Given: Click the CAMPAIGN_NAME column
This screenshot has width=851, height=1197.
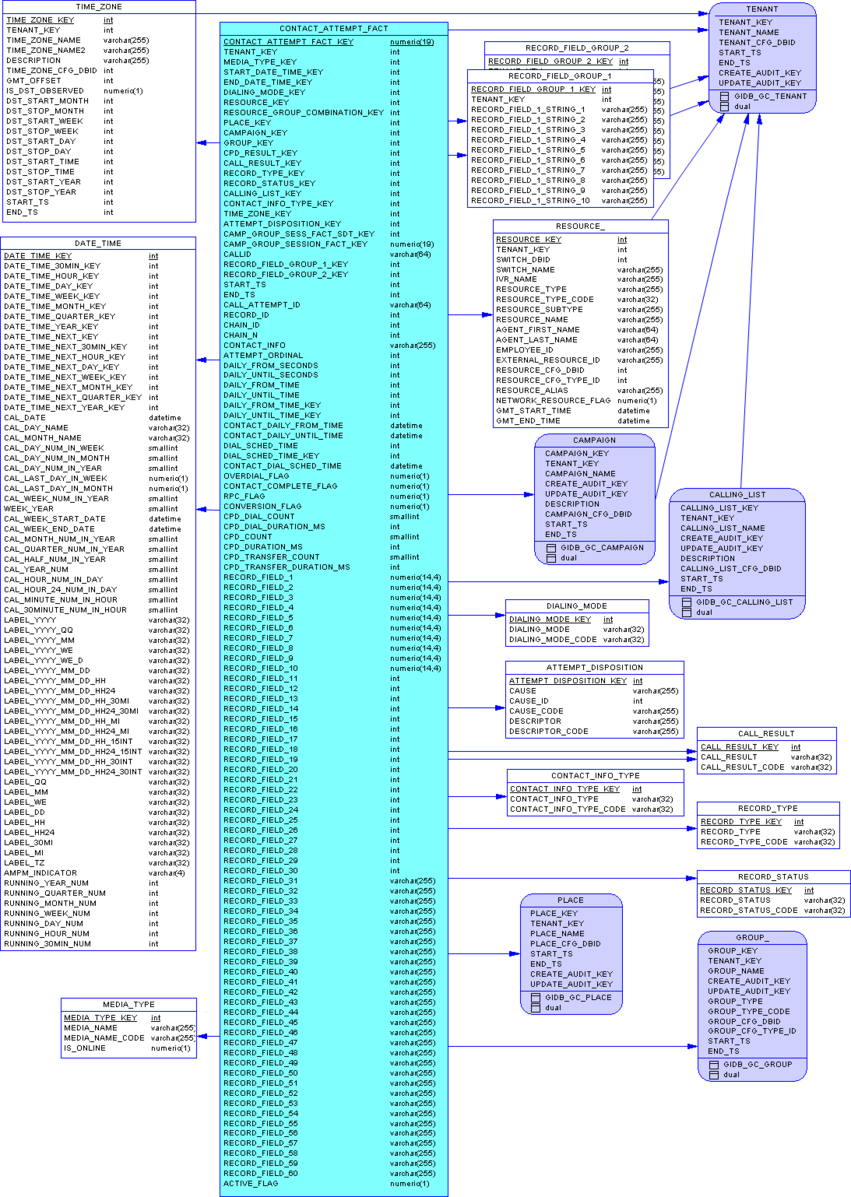Looking at the screenshot, I should [580, 474].
